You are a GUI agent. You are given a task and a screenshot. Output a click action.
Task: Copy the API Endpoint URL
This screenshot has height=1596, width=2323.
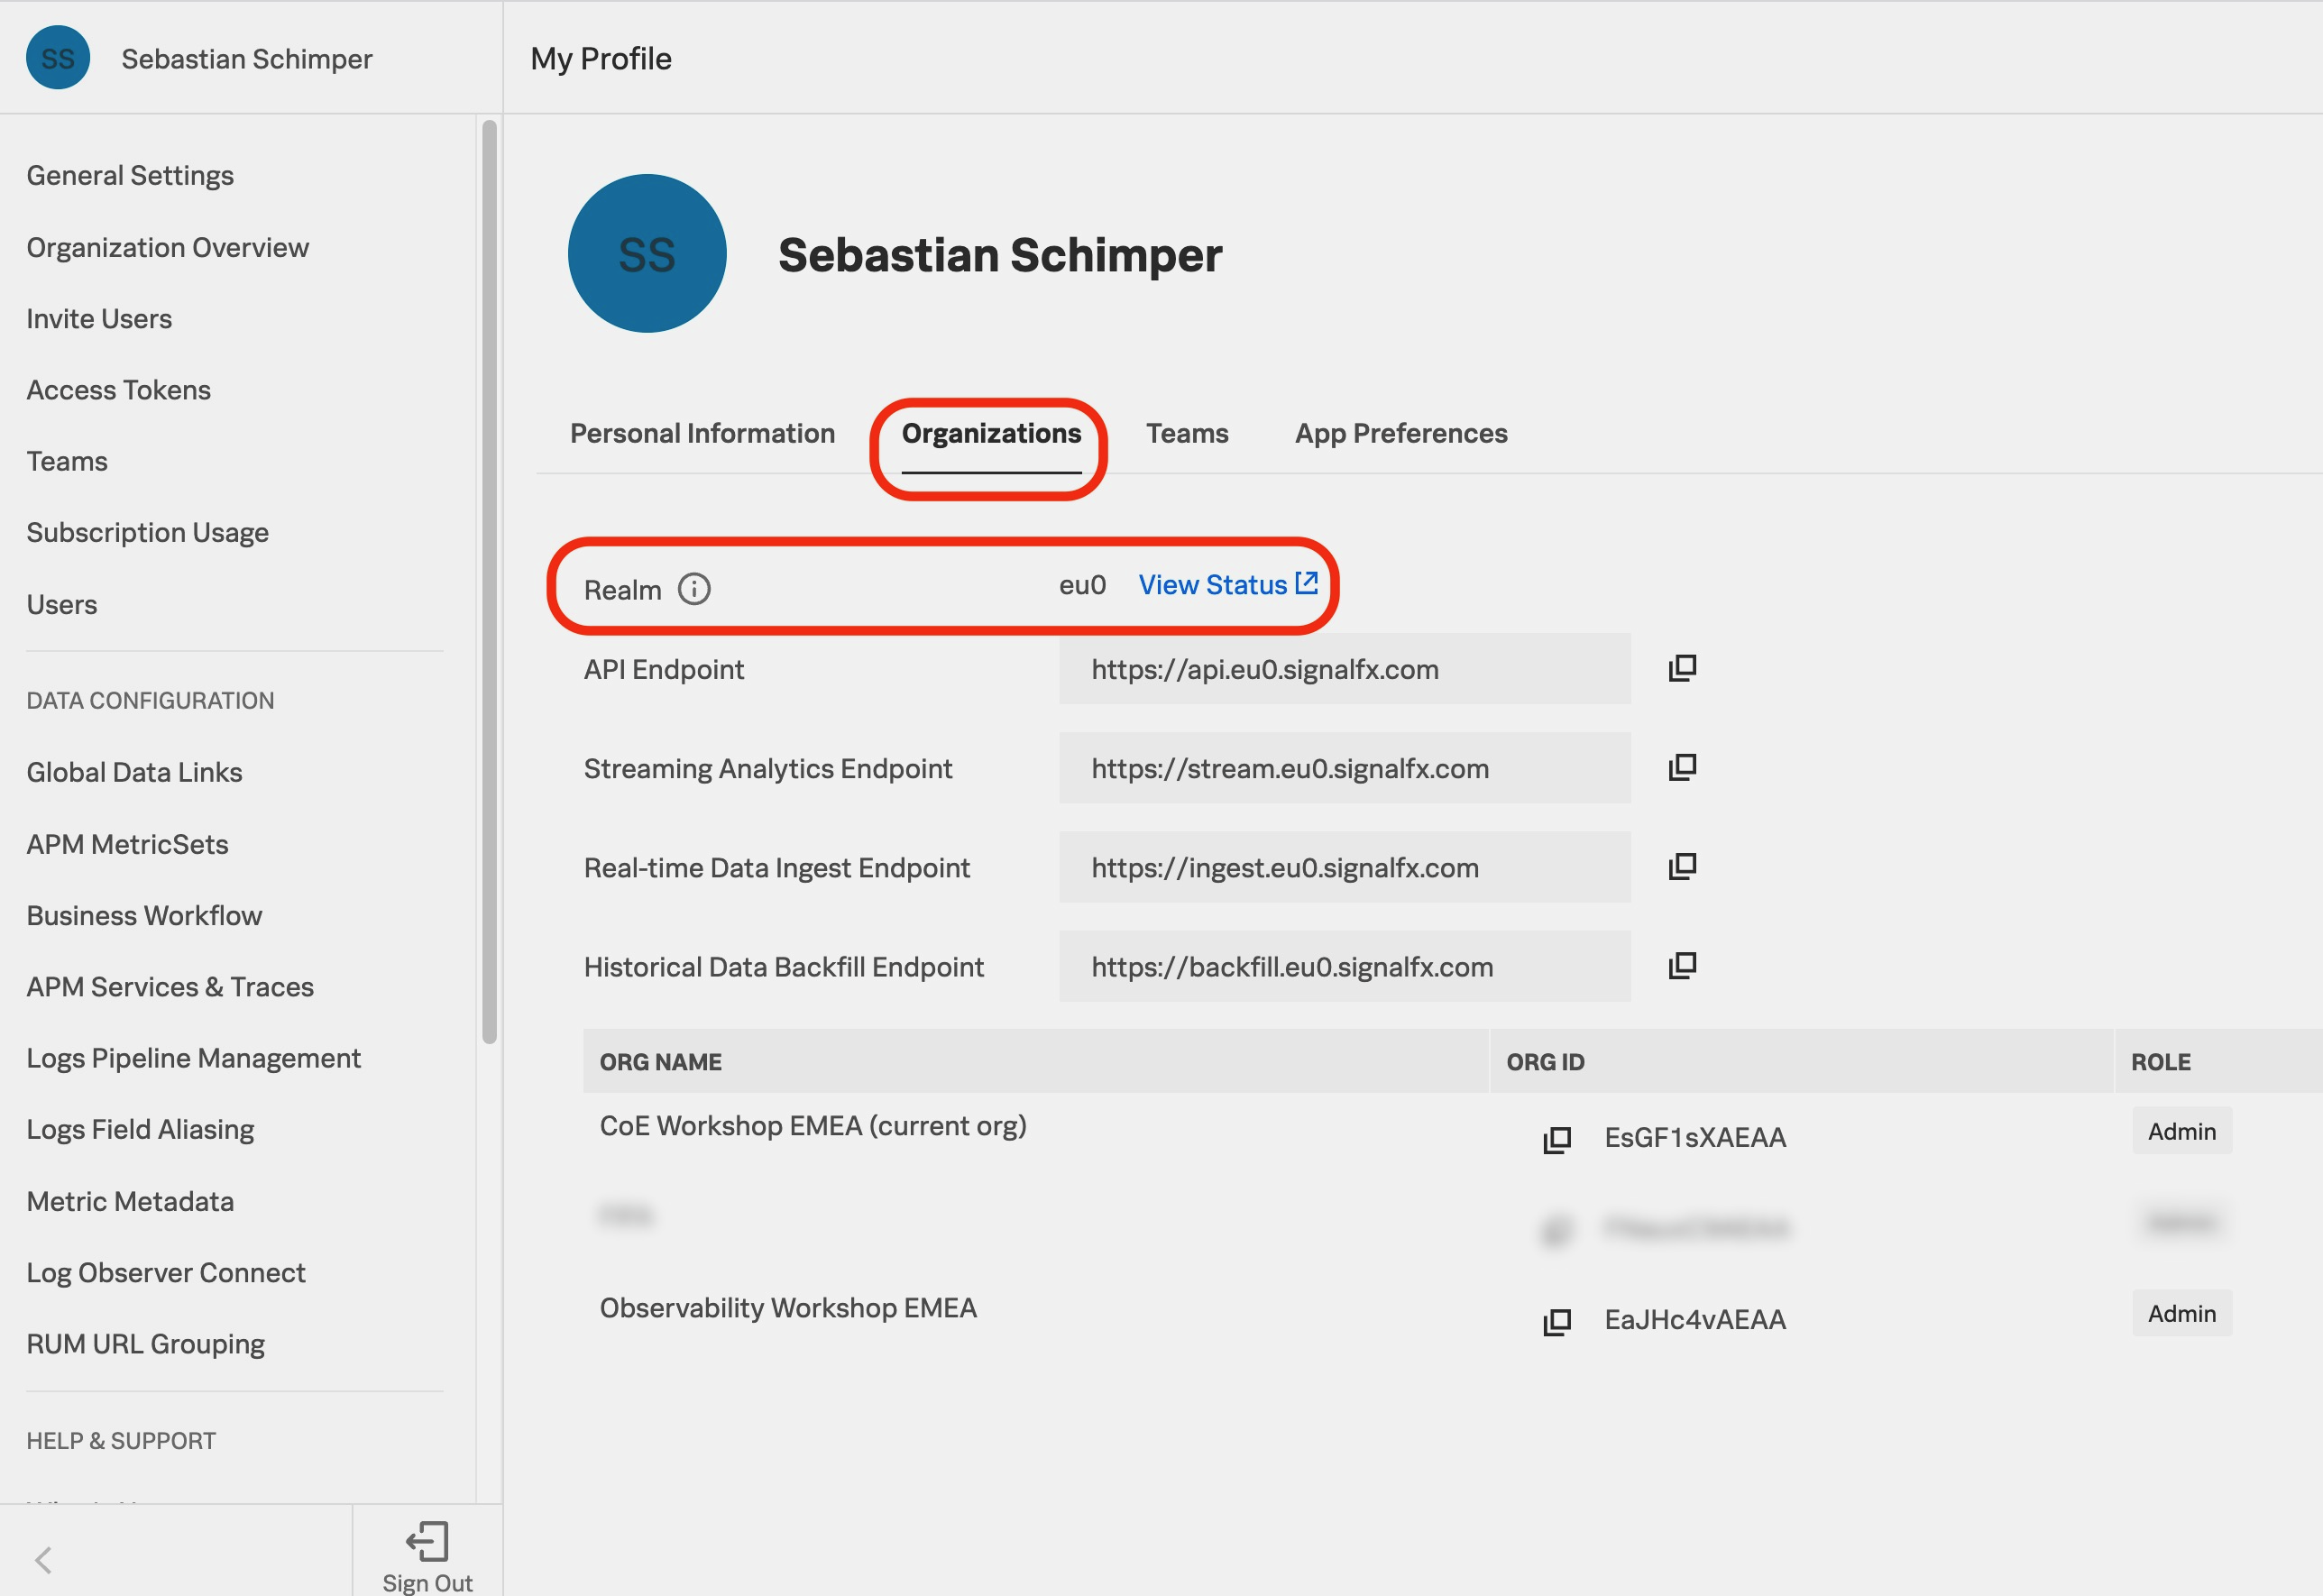[x=1682, y=668]
